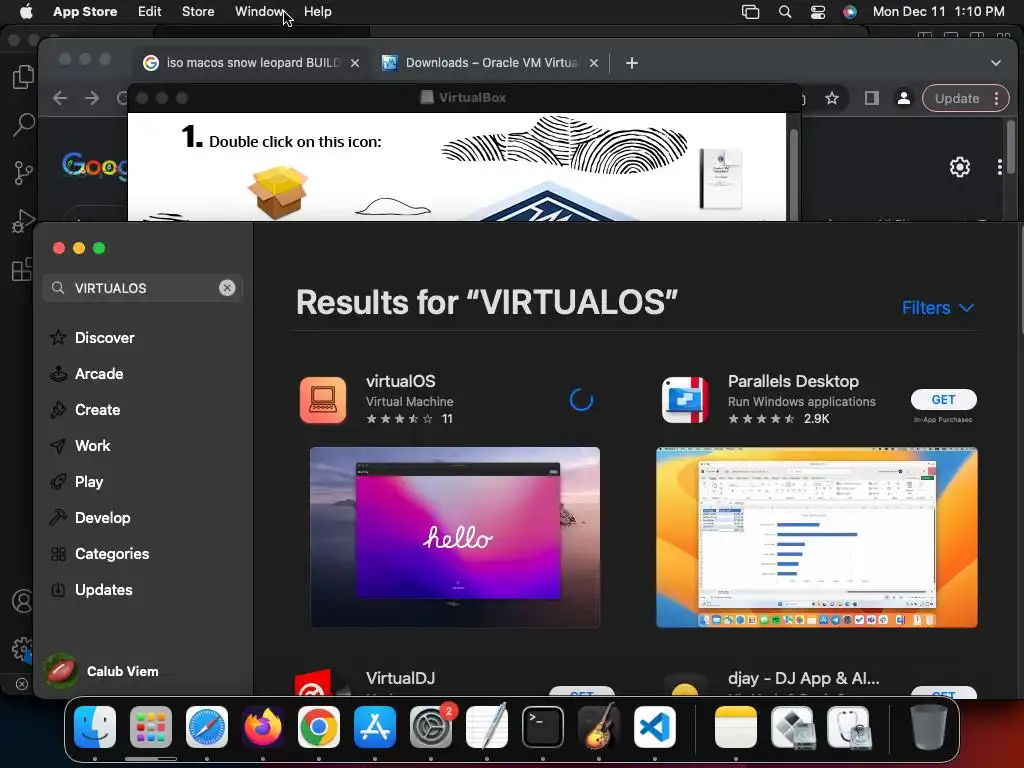
Task: Switch to the iso macos snow leopard Chrome tab
Action: (x=251, y=63)
